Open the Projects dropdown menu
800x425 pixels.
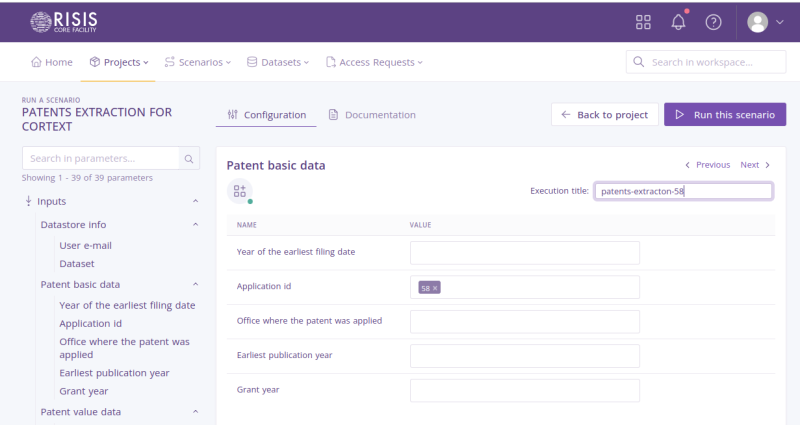119,62
